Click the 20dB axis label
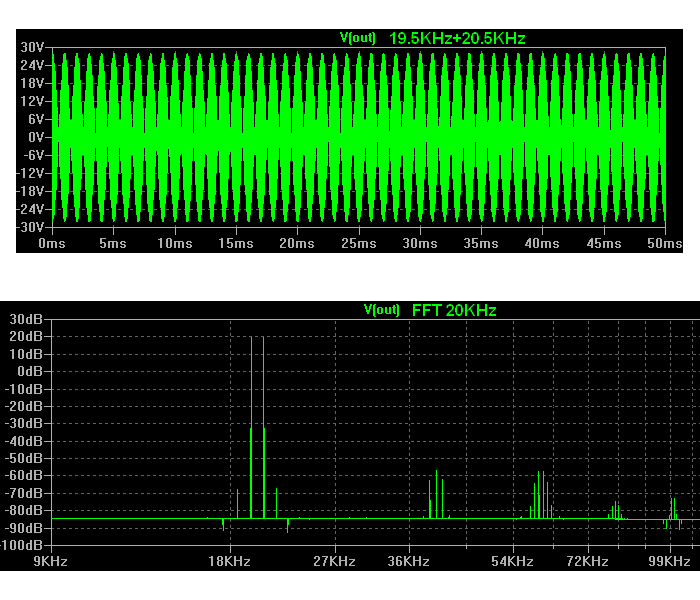Screen dimensions: 700x600 [x=26, y=337]
